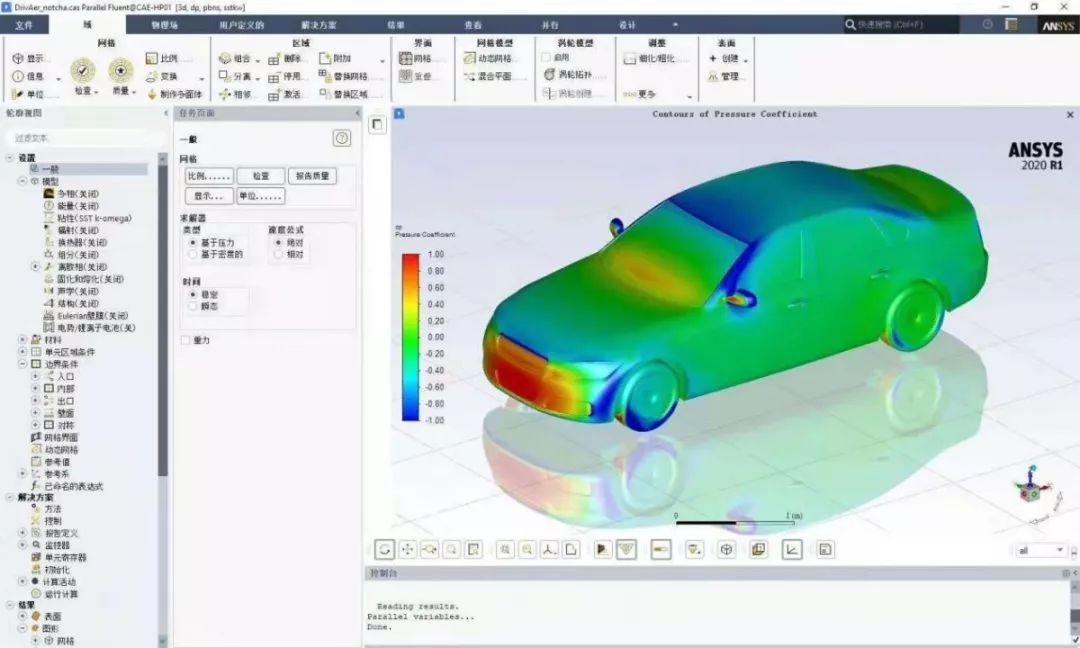Click the rotate view tool in graphics toolbar
1080x648 pixels.
point(384,549)
